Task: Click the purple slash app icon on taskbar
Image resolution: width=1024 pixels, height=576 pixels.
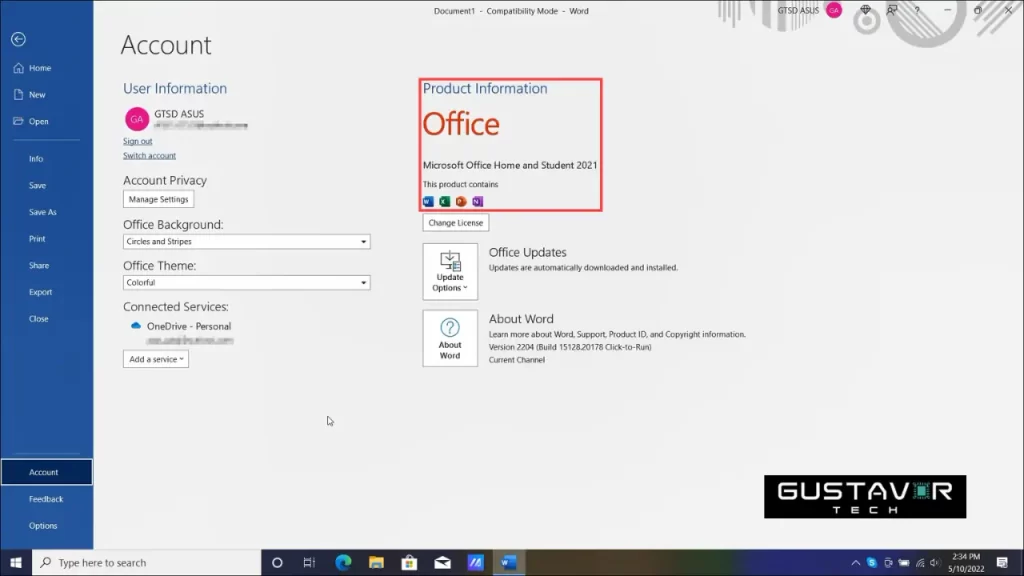Action: coord(475,563)
